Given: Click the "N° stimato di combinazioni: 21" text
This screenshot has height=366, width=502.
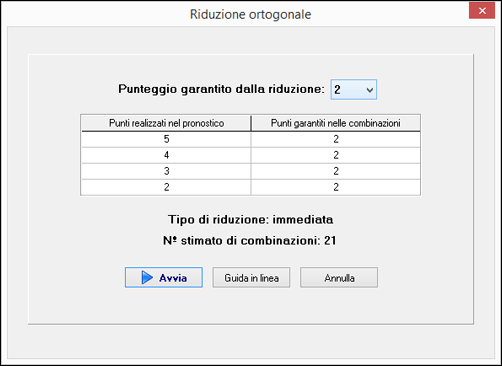Looking at the screenshot, I should (250, 241).
